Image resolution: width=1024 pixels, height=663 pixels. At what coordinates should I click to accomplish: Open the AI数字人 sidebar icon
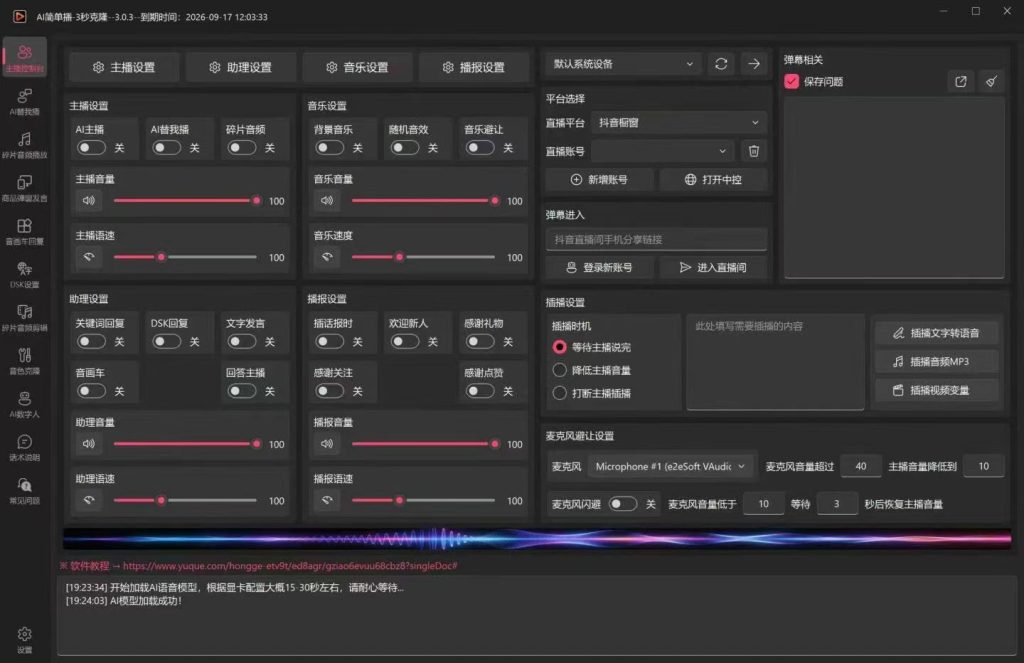[x=25, y=404]
